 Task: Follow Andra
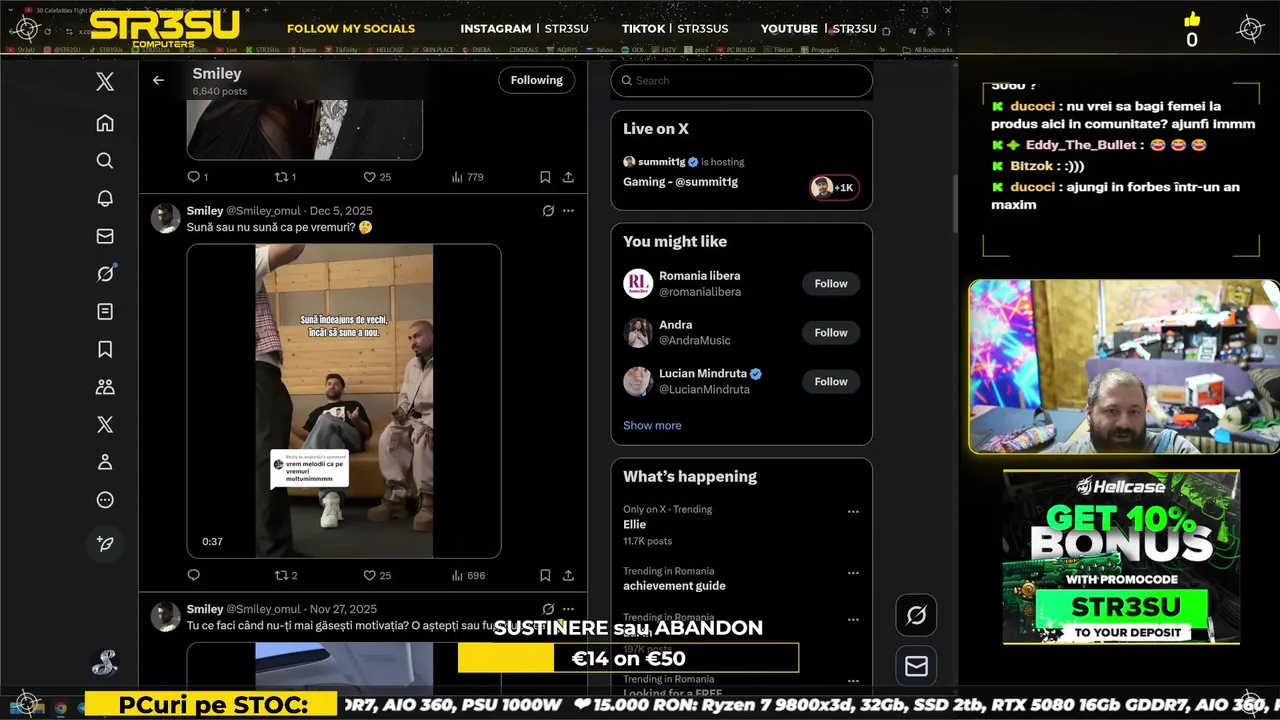pos(831,333)
